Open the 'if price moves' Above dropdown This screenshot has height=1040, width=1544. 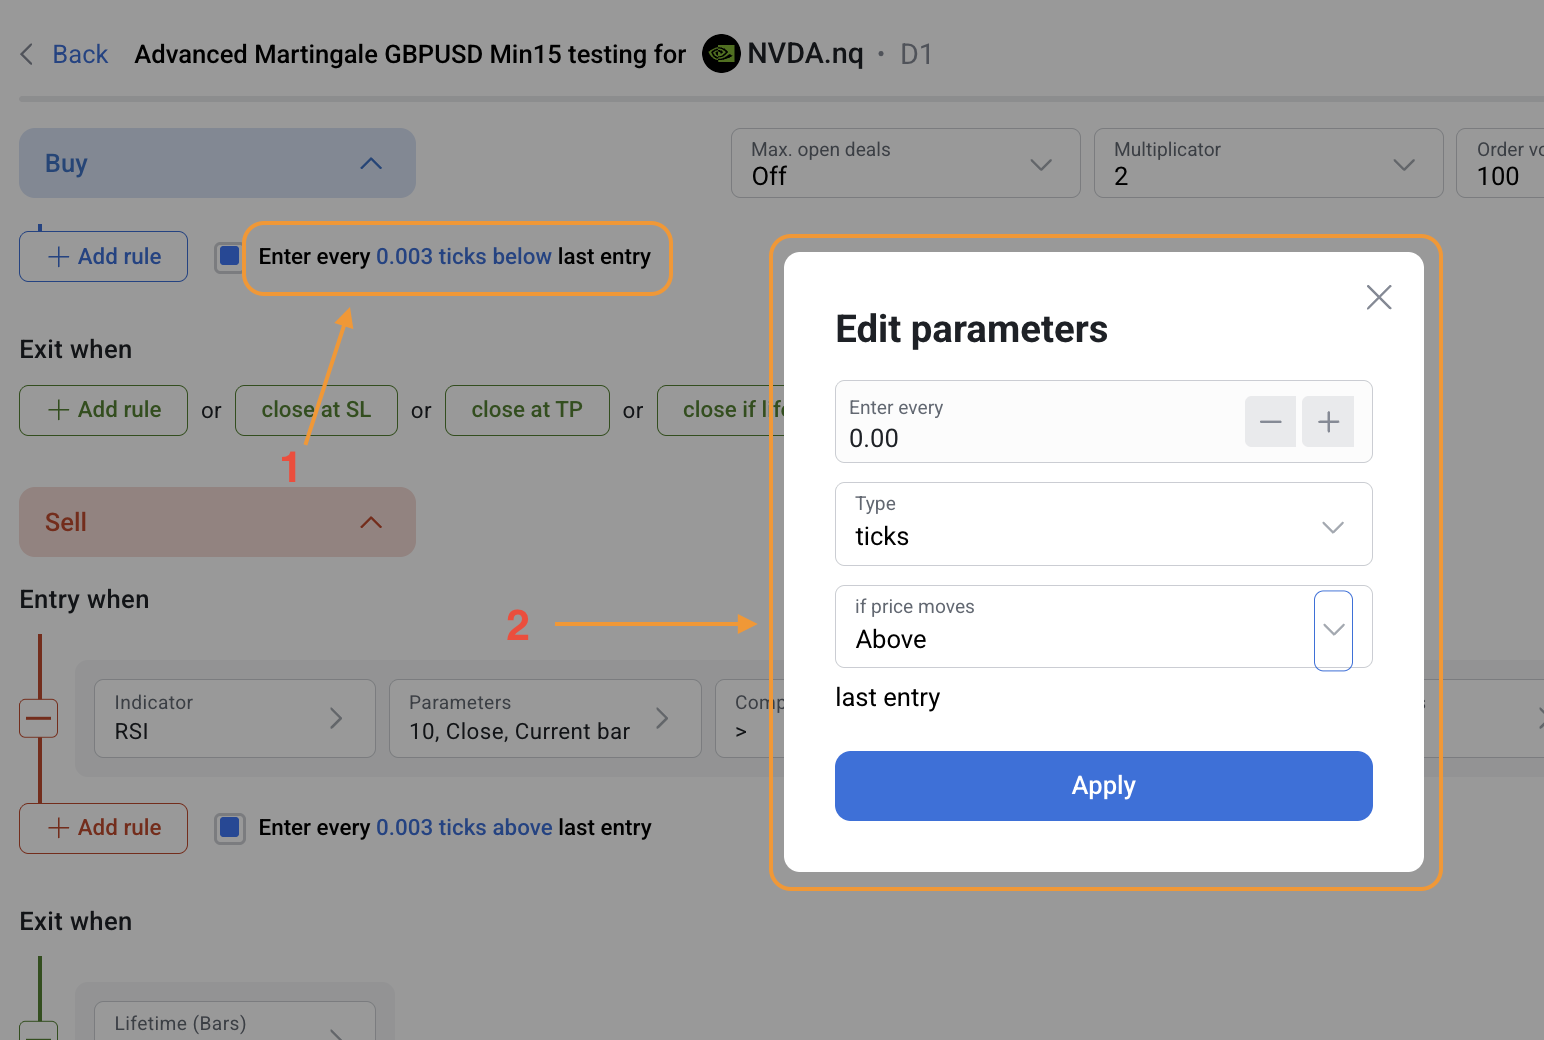click(1104, 627)
